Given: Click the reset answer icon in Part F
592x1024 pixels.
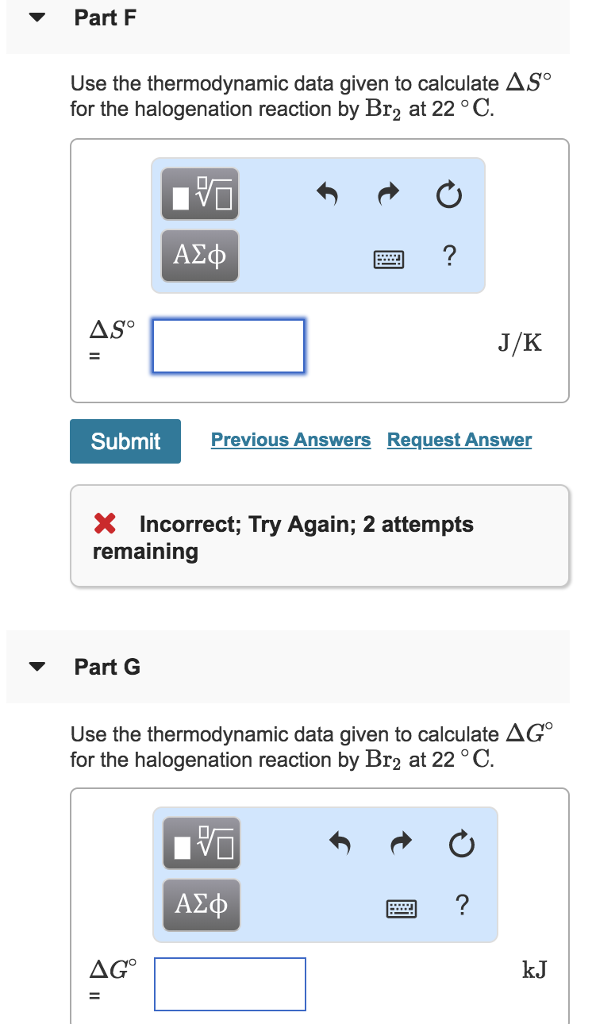Looking at the screenshot, I should coord(449,196).
